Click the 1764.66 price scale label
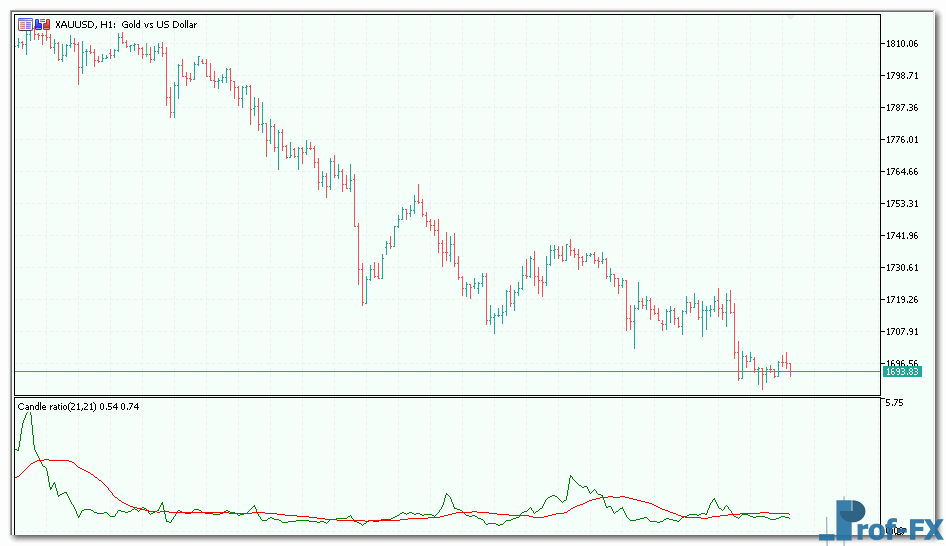This screenshot has height=546, width=946. coord(901,172)
